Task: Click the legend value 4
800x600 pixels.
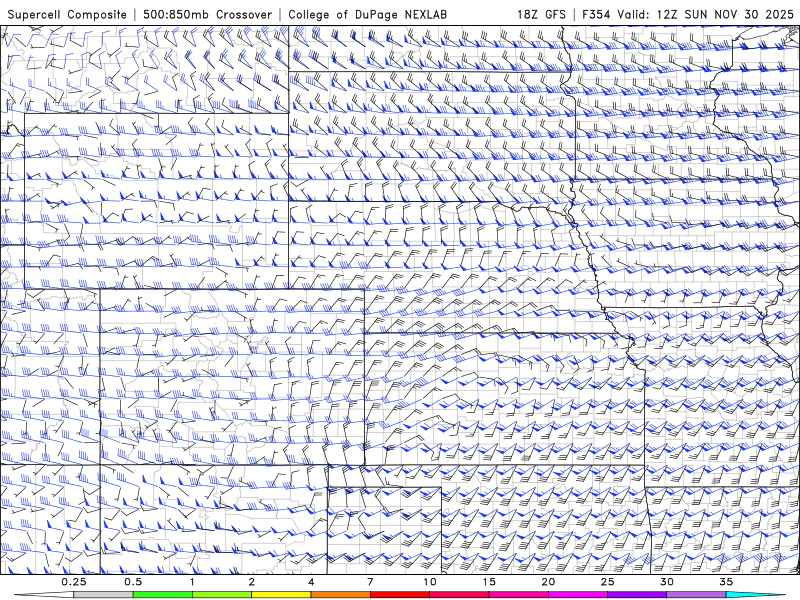Action: [x=311, y=582]
